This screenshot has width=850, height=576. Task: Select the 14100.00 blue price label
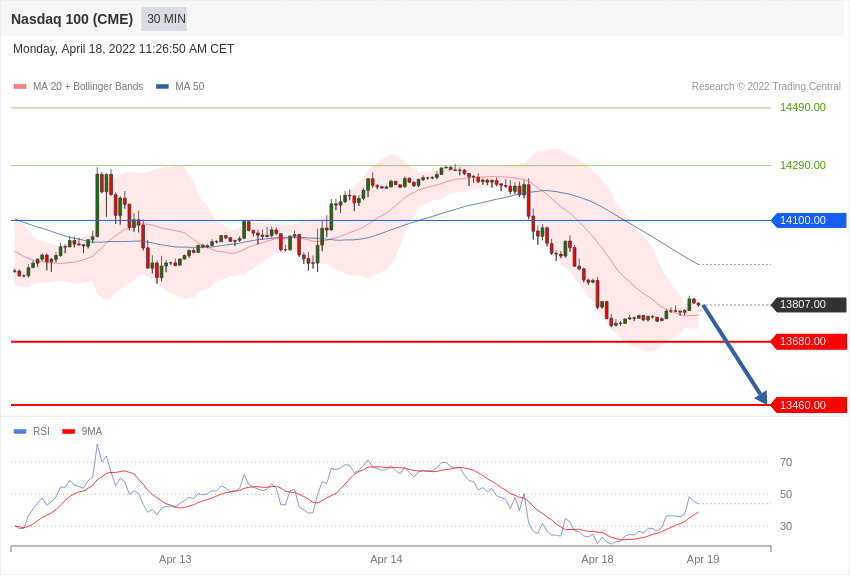click(x=809, y=220)
